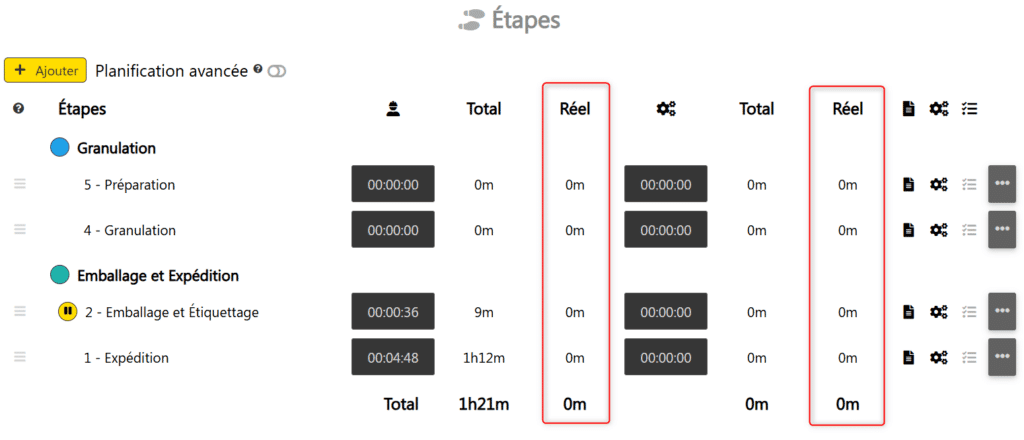Click the 00:04:48 labor timer for Expédition
Viewport: 1024px width, 440px height.
pos(393,357)
